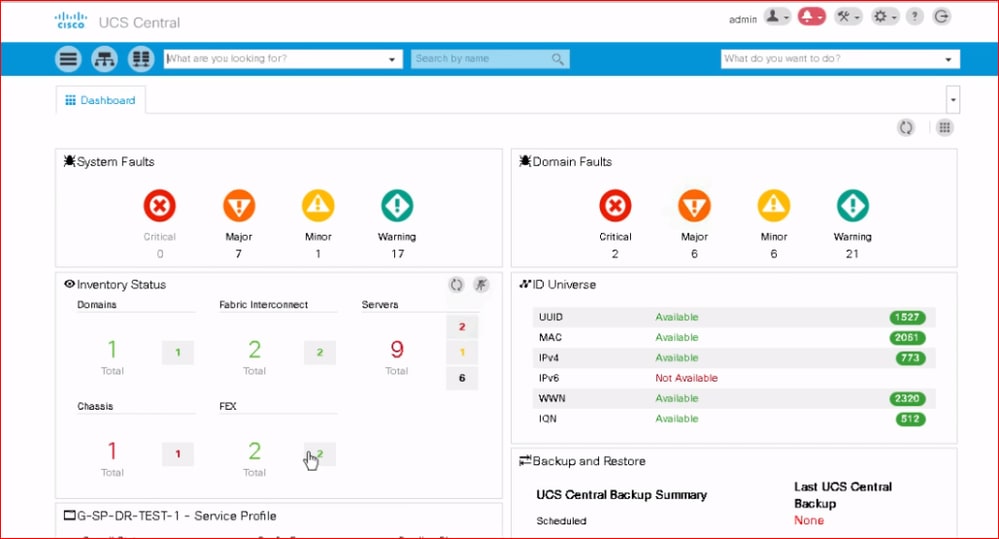The height and width of the screenshot is (539, 999).
Task: Open the dashboard widget grid icon
Action: click(x=944, y=127)
